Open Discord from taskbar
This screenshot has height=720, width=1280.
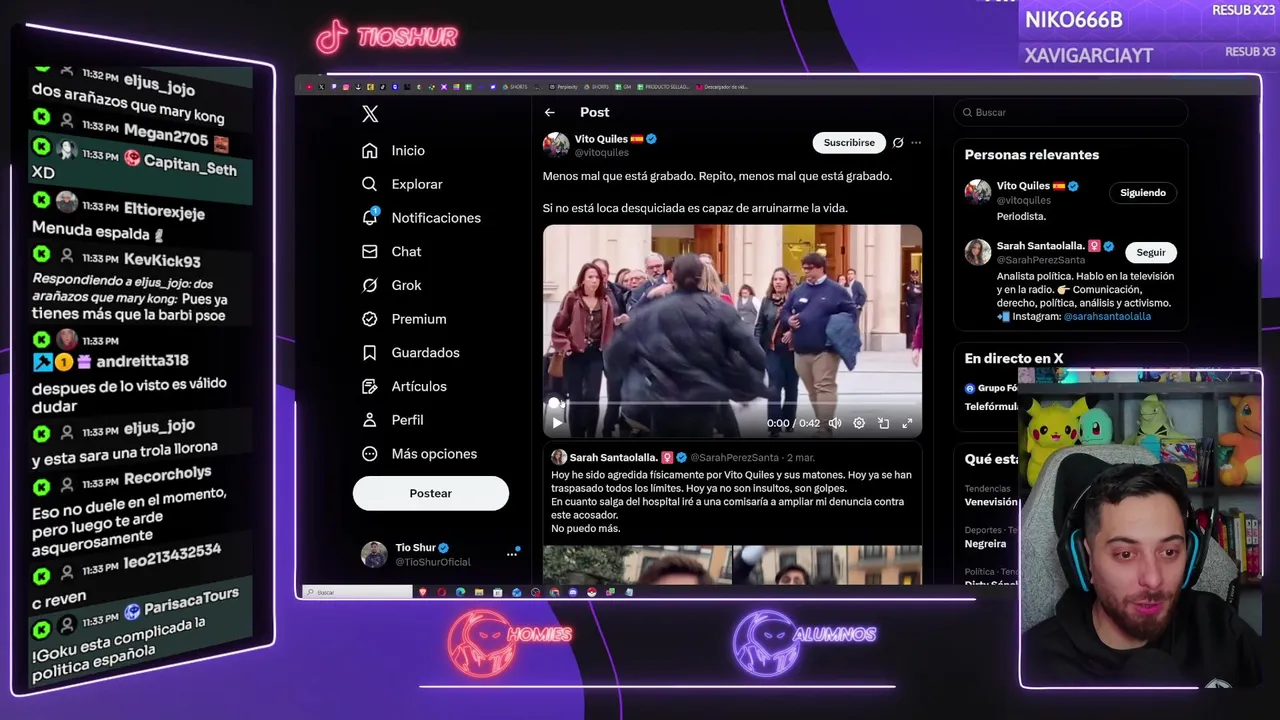[573, 592]
